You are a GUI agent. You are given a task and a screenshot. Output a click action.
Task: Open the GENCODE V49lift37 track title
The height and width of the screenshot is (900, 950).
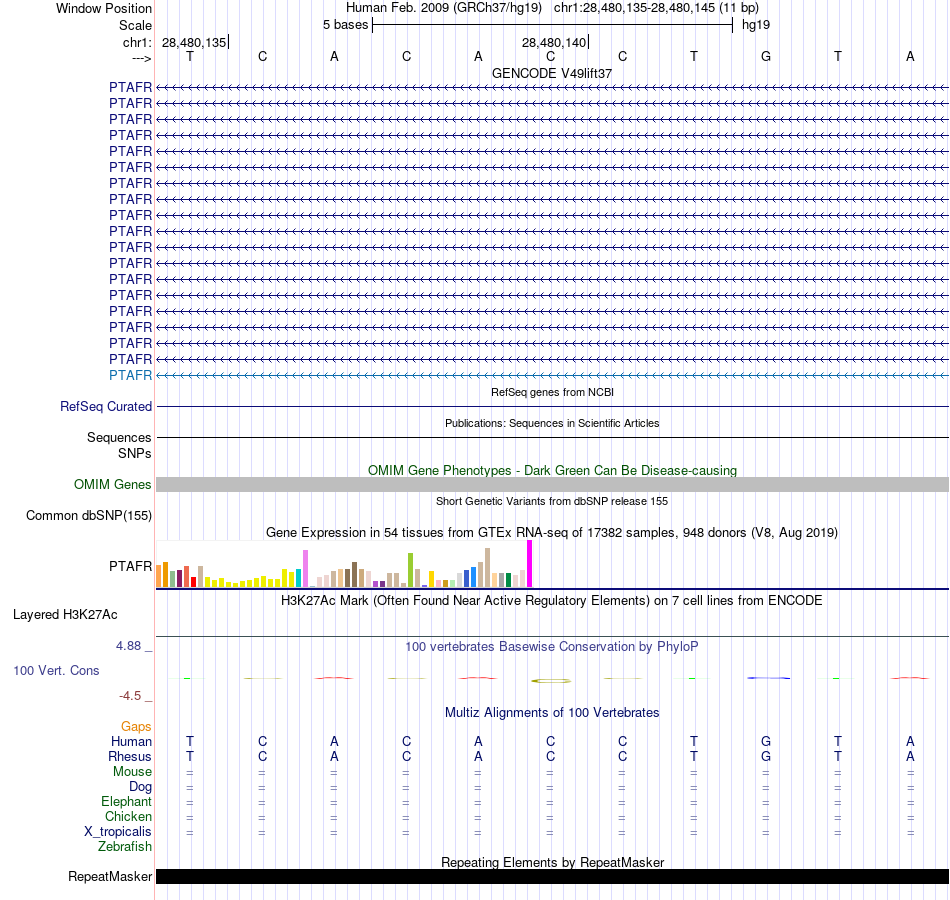(552, 73)
